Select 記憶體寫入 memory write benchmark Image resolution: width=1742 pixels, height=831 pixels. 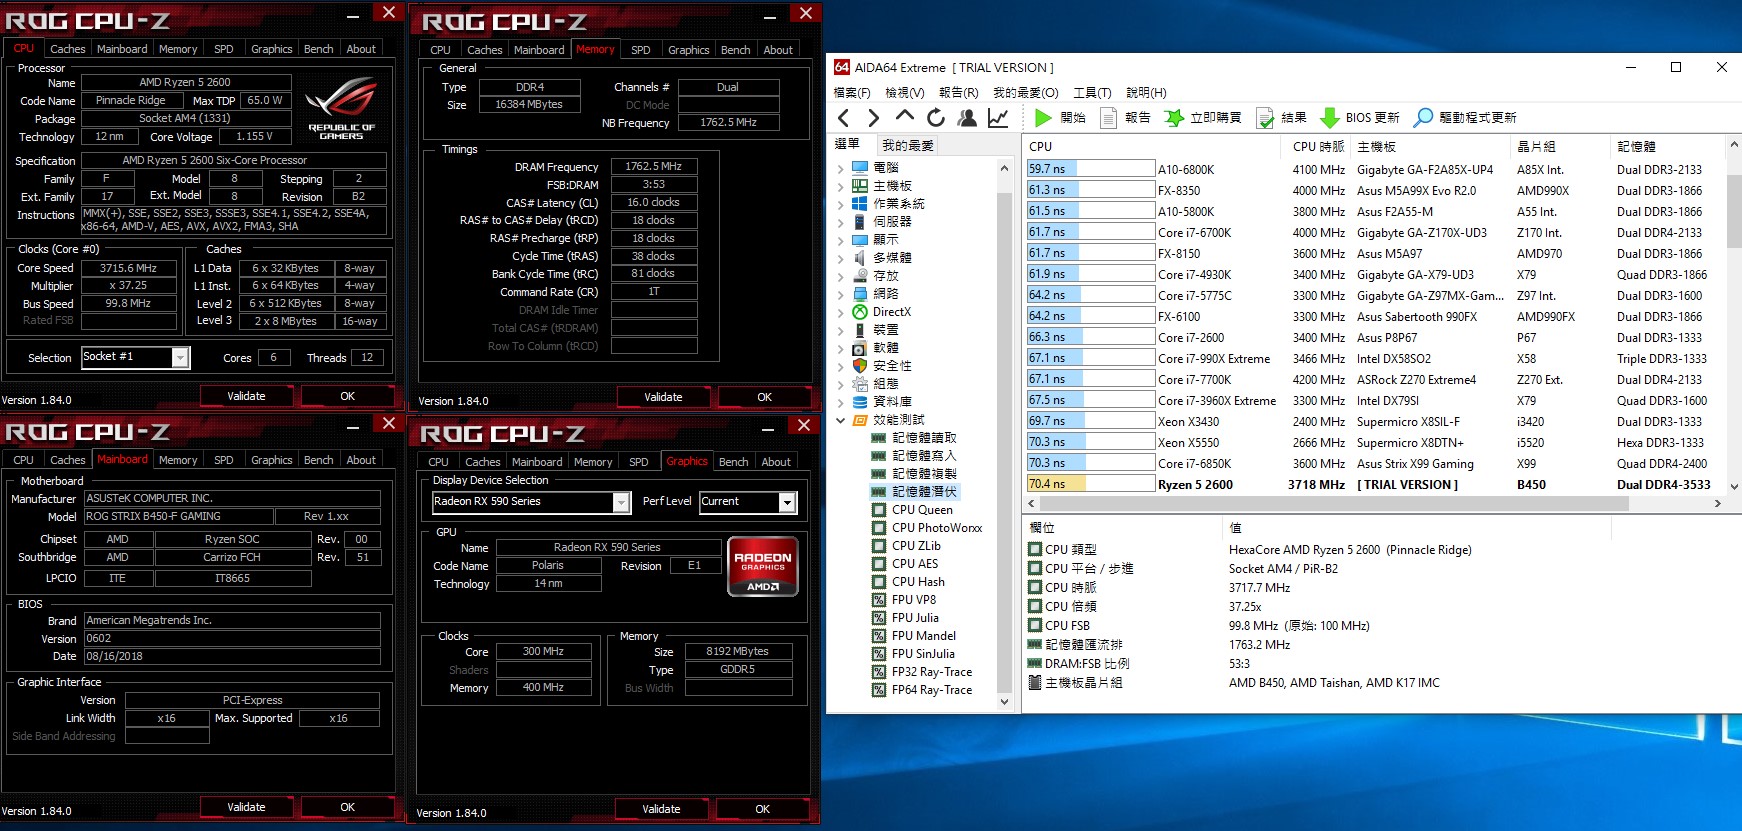click(914, 456)
